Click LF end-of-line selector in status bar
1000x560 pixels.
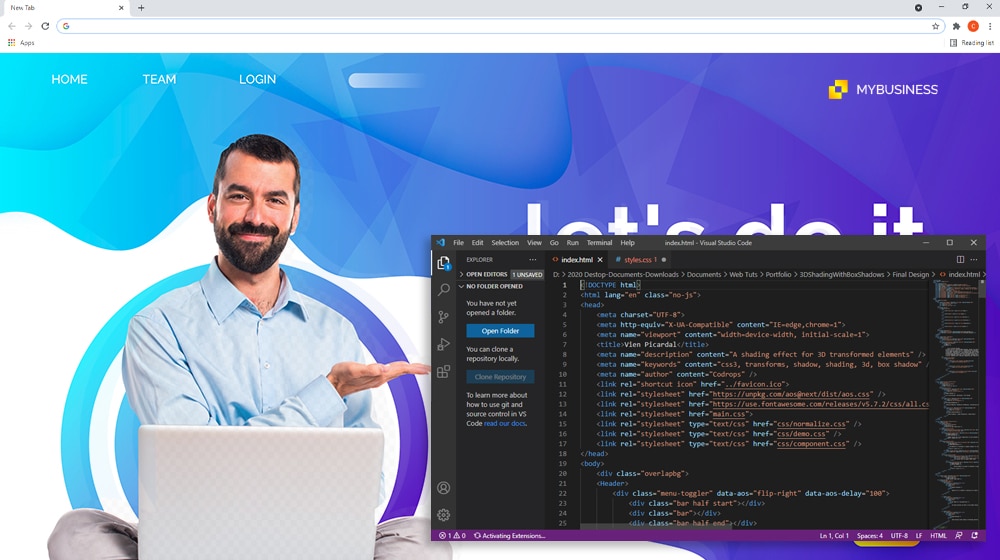[919, 536]
